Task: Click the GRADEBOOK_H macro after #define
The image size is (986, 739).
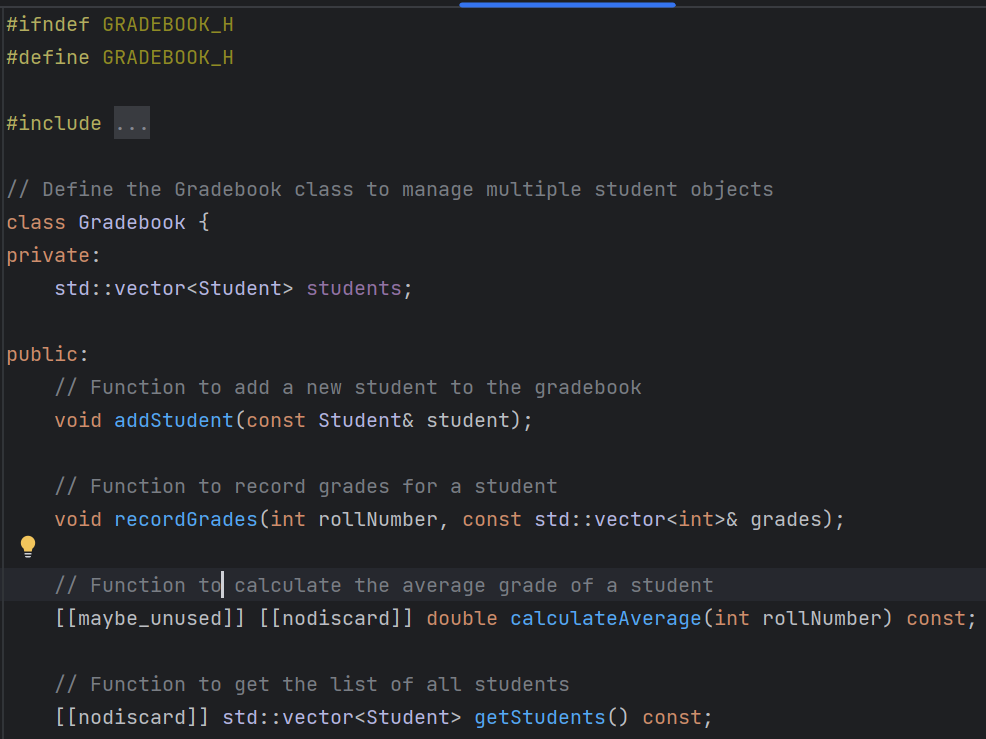Action: (168, 58)
